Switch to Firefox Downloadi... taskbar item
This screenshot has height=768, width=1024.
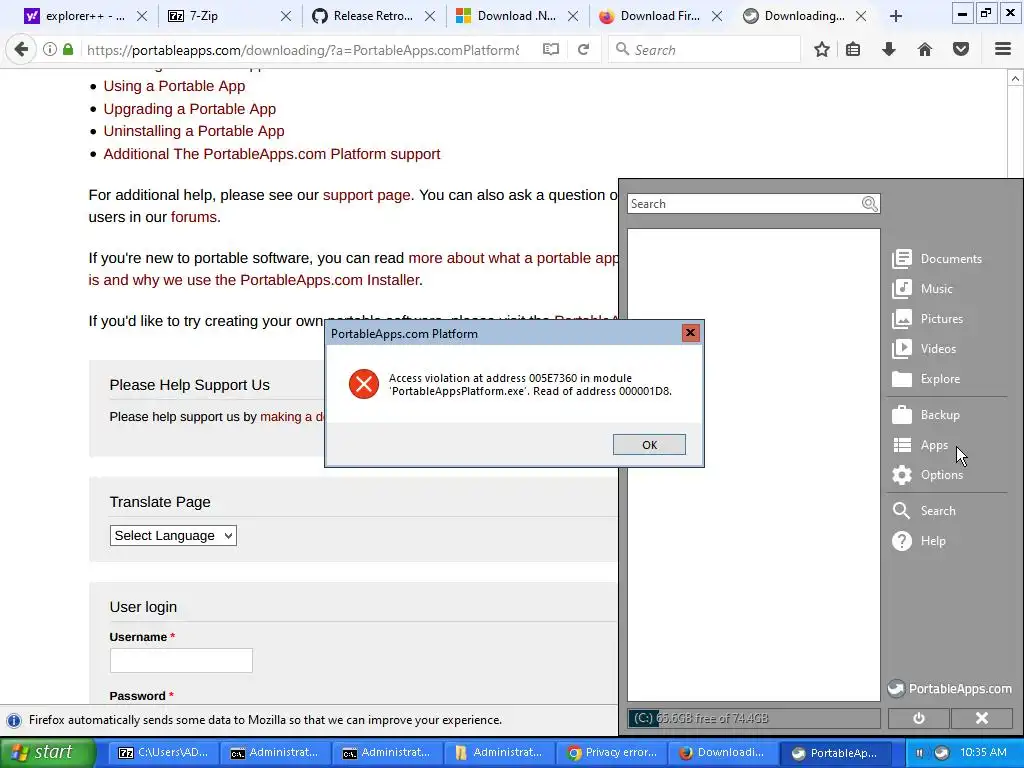pyautogui.click(x=723, y=753)
